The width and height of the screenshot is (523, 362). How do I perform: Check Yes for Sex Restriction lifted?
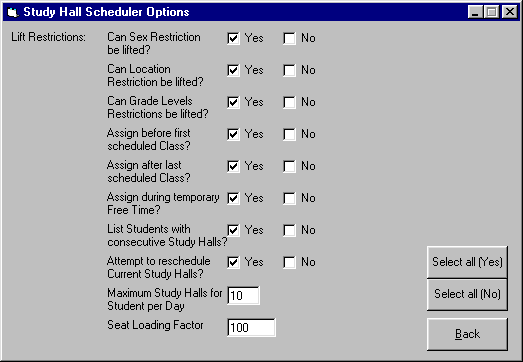point(233,38)
